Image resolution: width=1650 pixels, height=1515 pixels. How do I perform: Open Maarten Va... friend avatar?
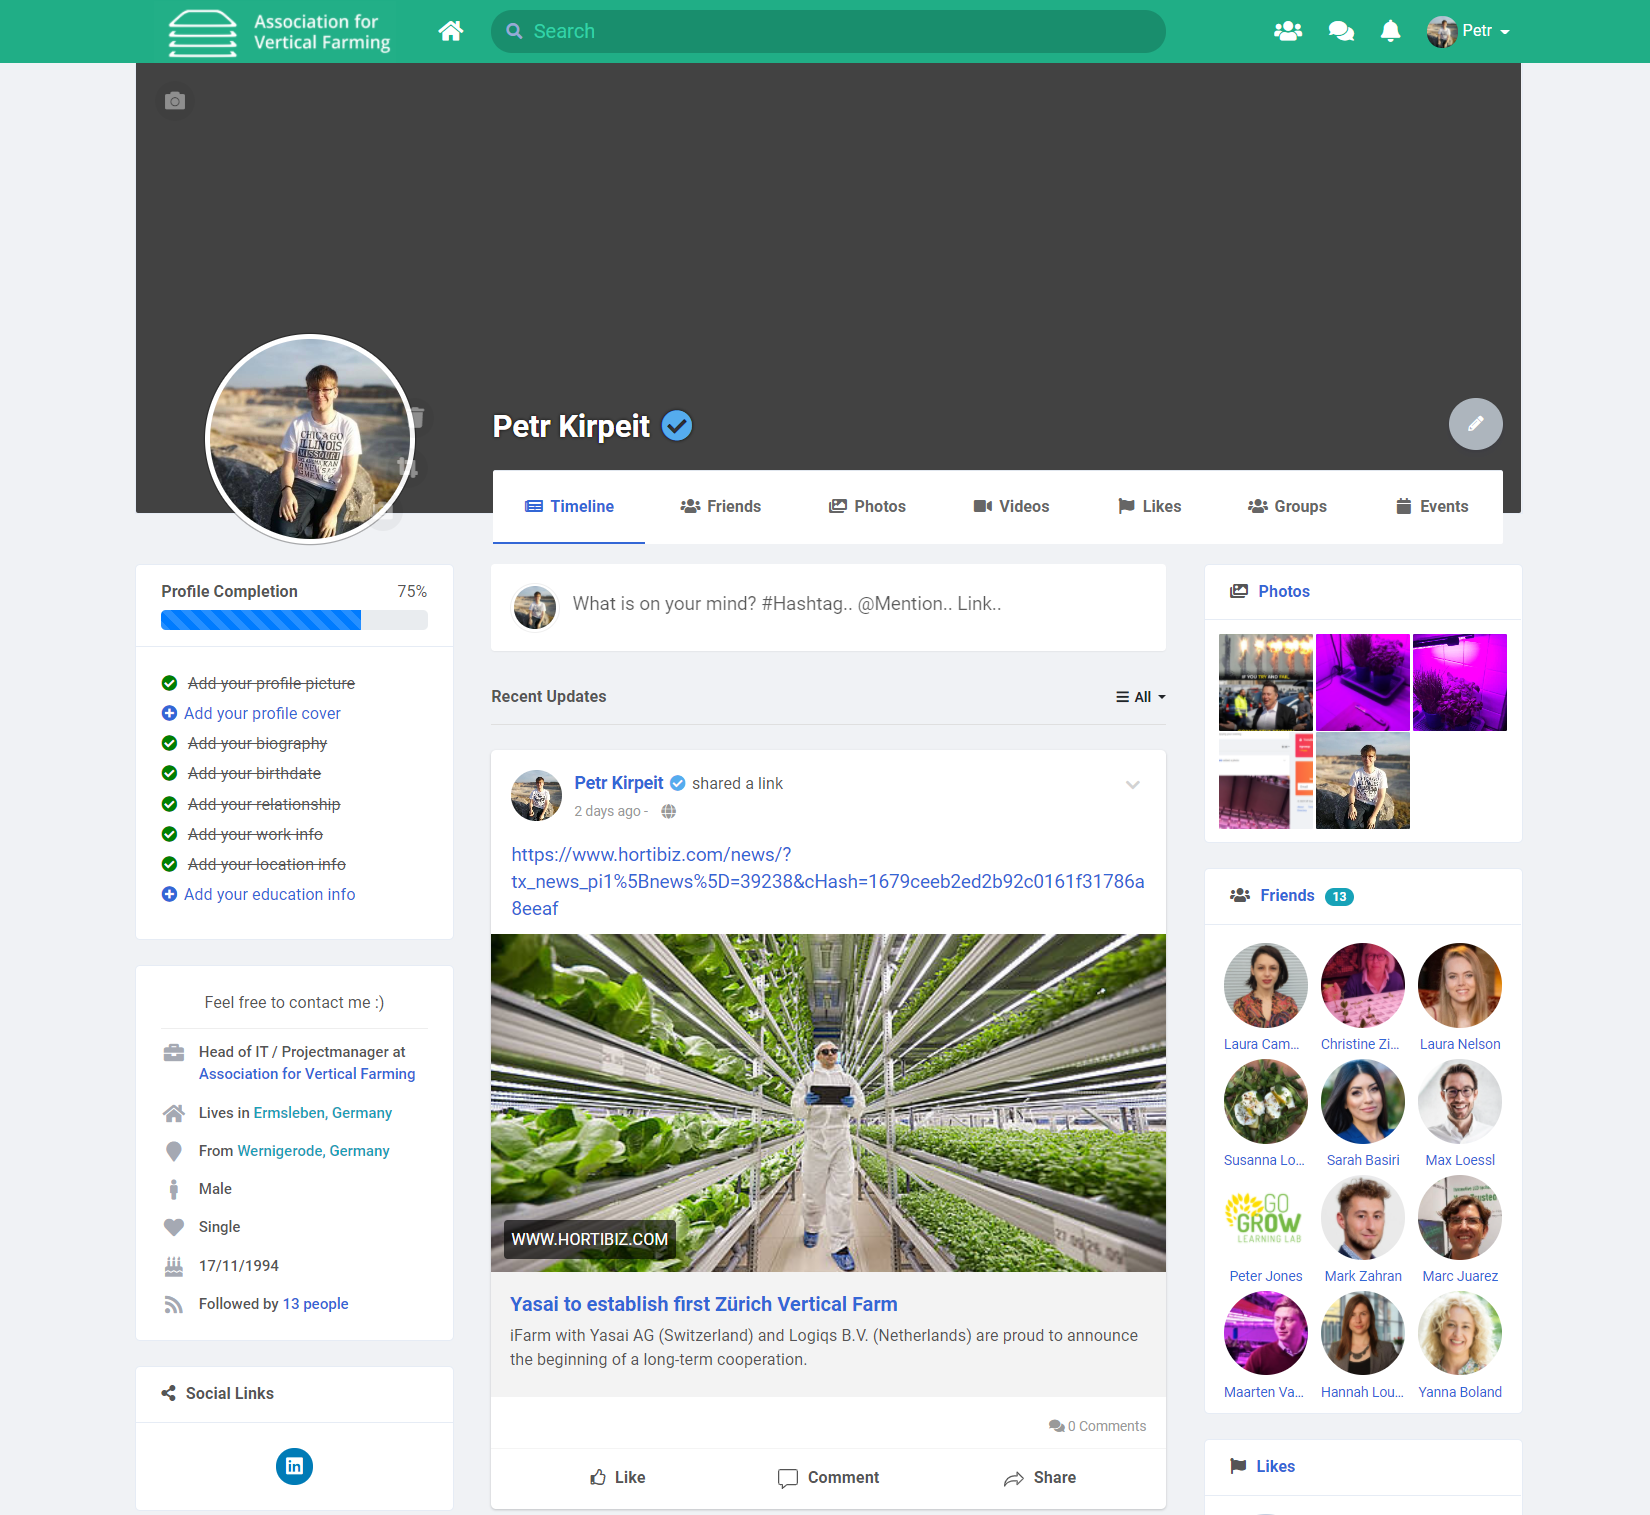click(1266, 1334)
